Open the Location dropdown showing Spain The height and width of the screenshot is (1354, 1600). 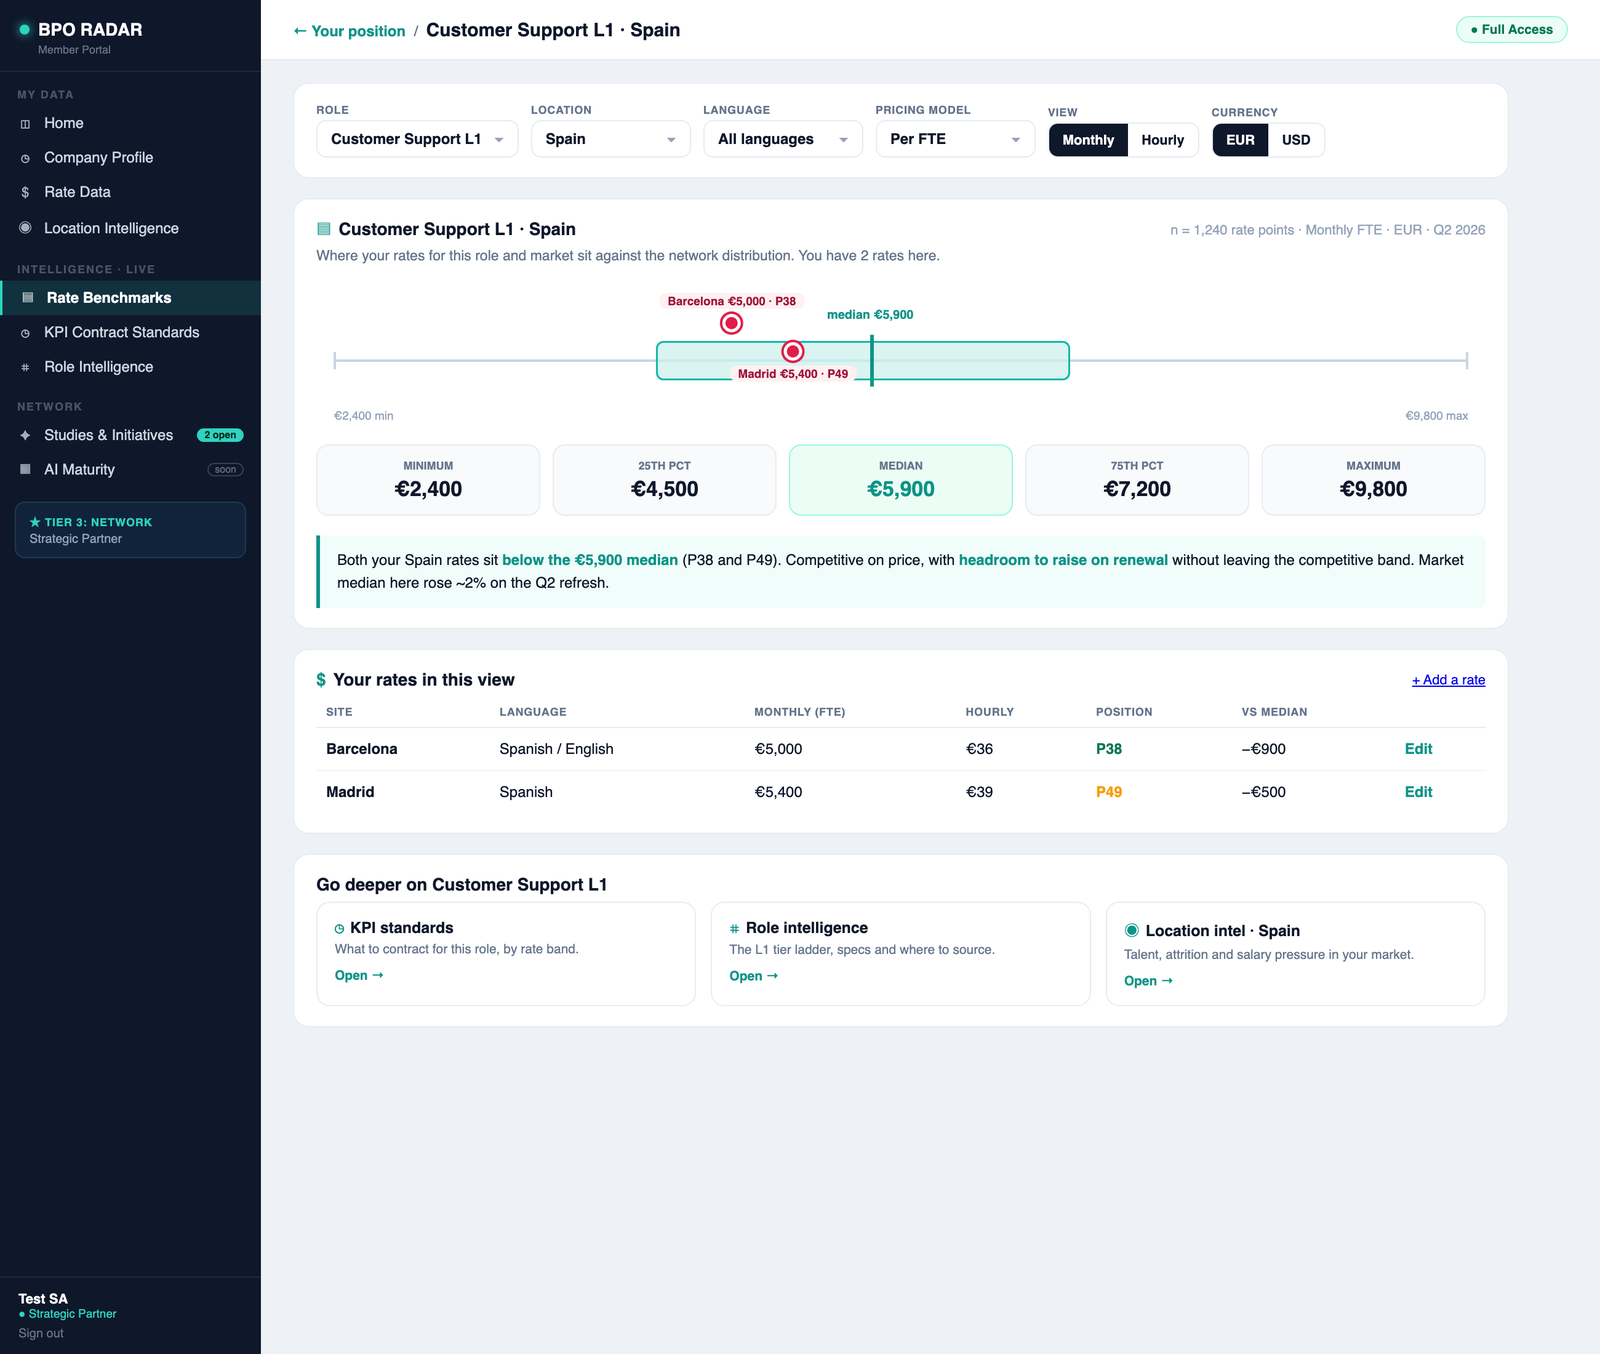(611, 139)
